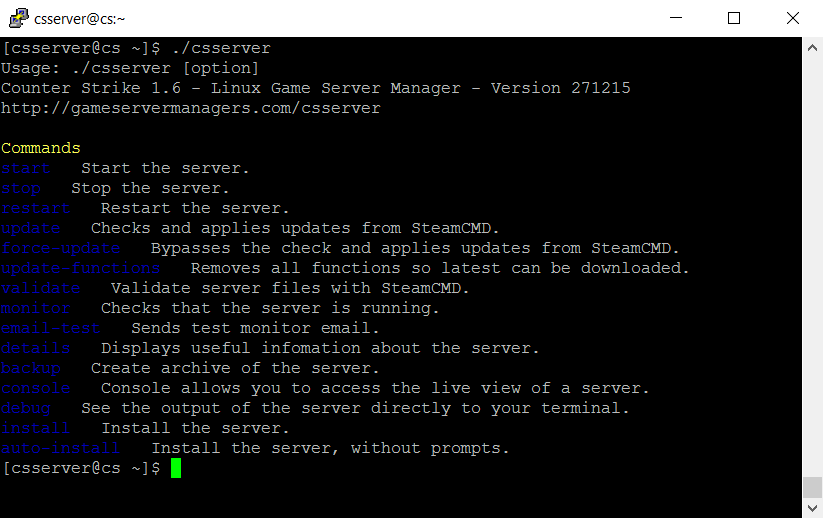The image size is (823, 518).
Task: Click 'Usage: ./csserver [option]' line
Action: click(130, 68)
